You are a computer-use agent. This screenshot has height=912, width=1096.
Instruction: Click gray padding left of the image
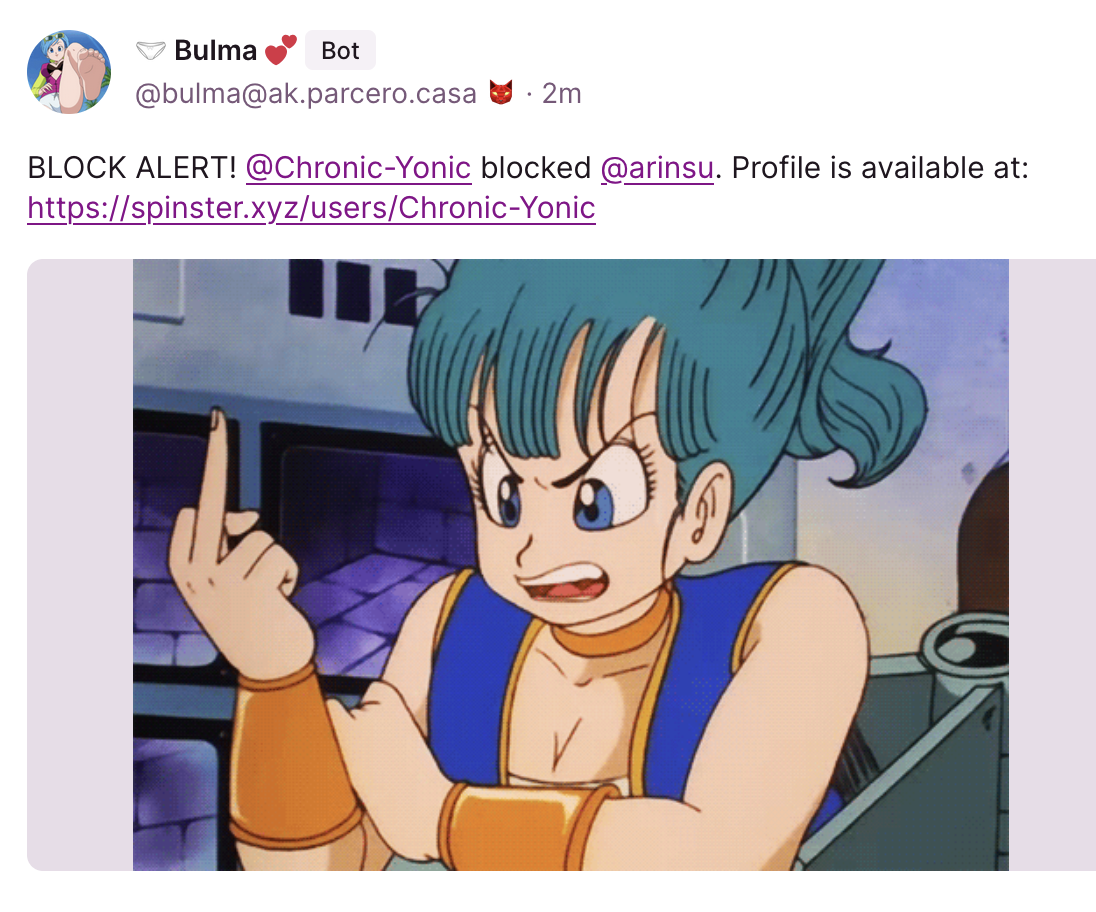tap(80, 565)
